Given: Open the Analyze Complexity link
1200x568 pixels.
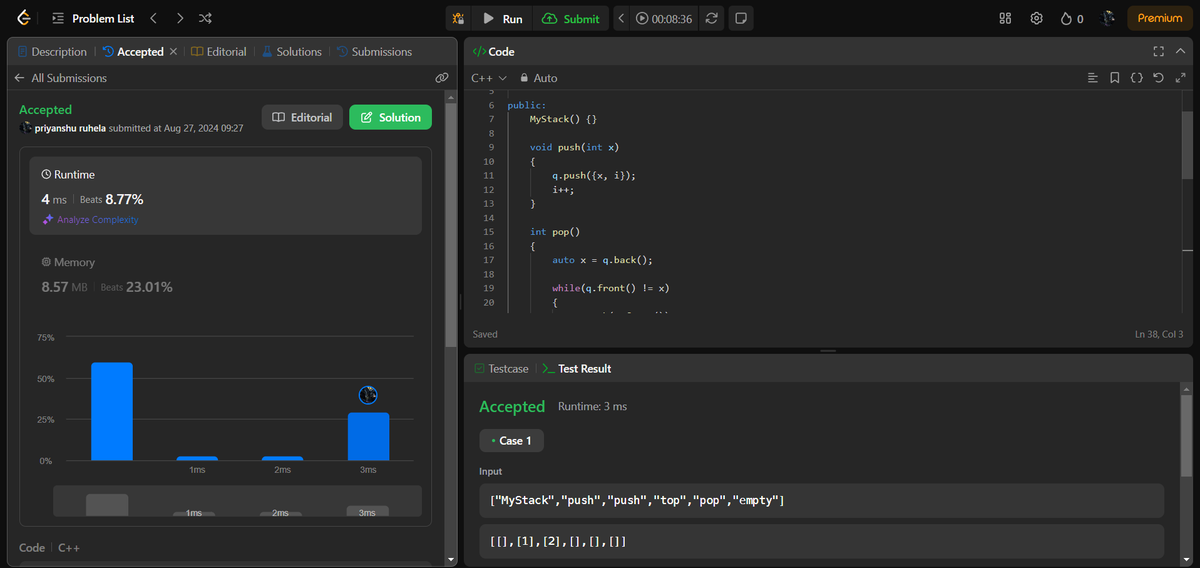Looking at the screenshot, I should click(x=90, y=220).
